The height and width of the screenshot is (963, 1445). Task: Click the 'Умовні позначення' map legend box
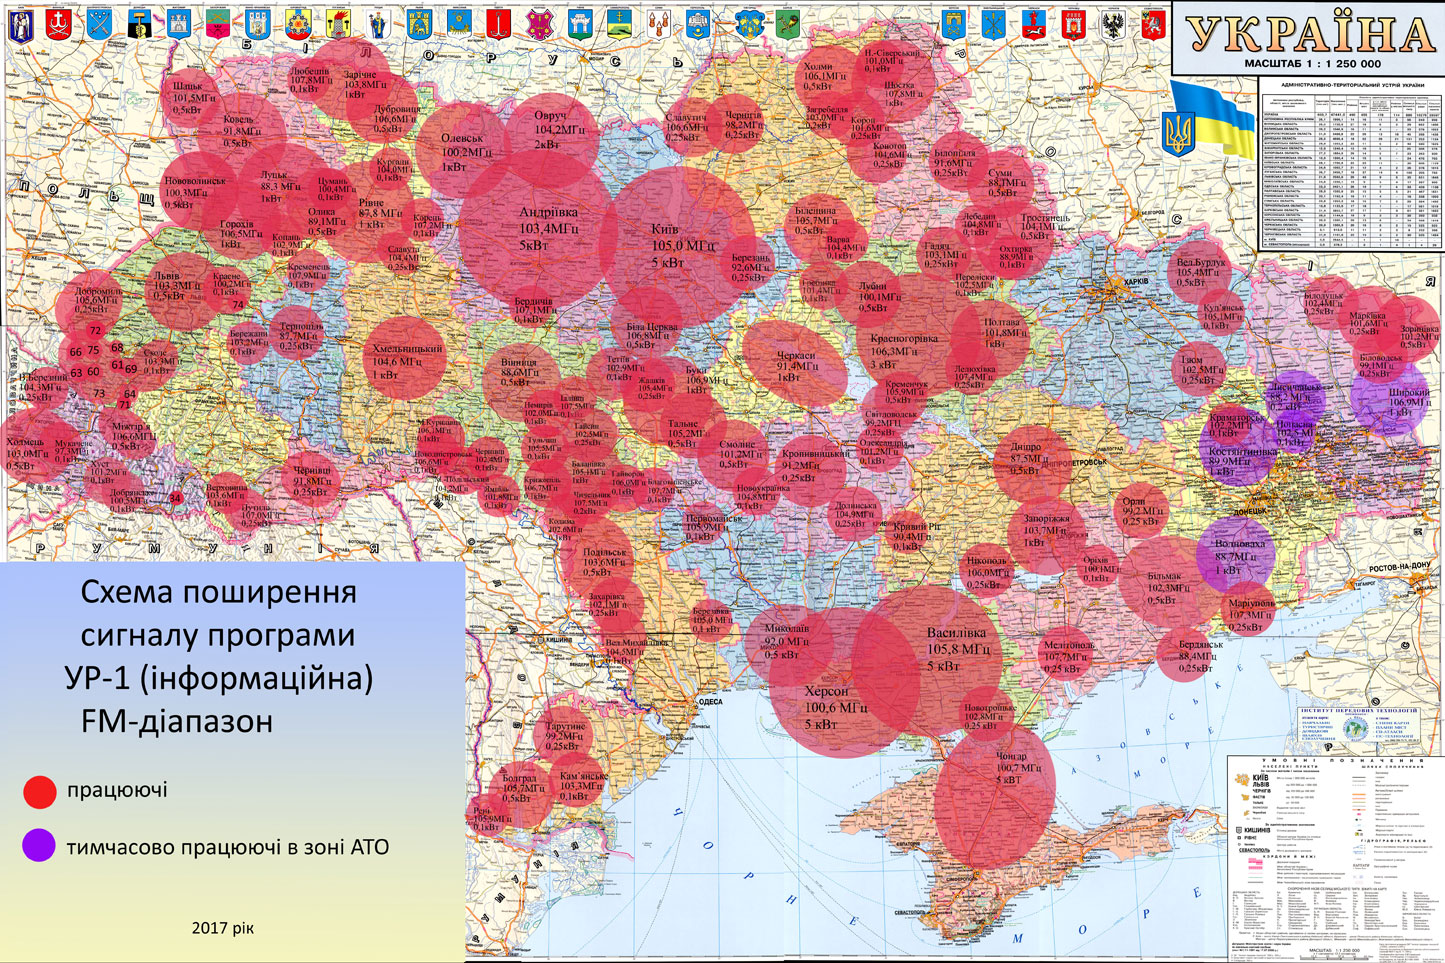tap(1333, 858)
